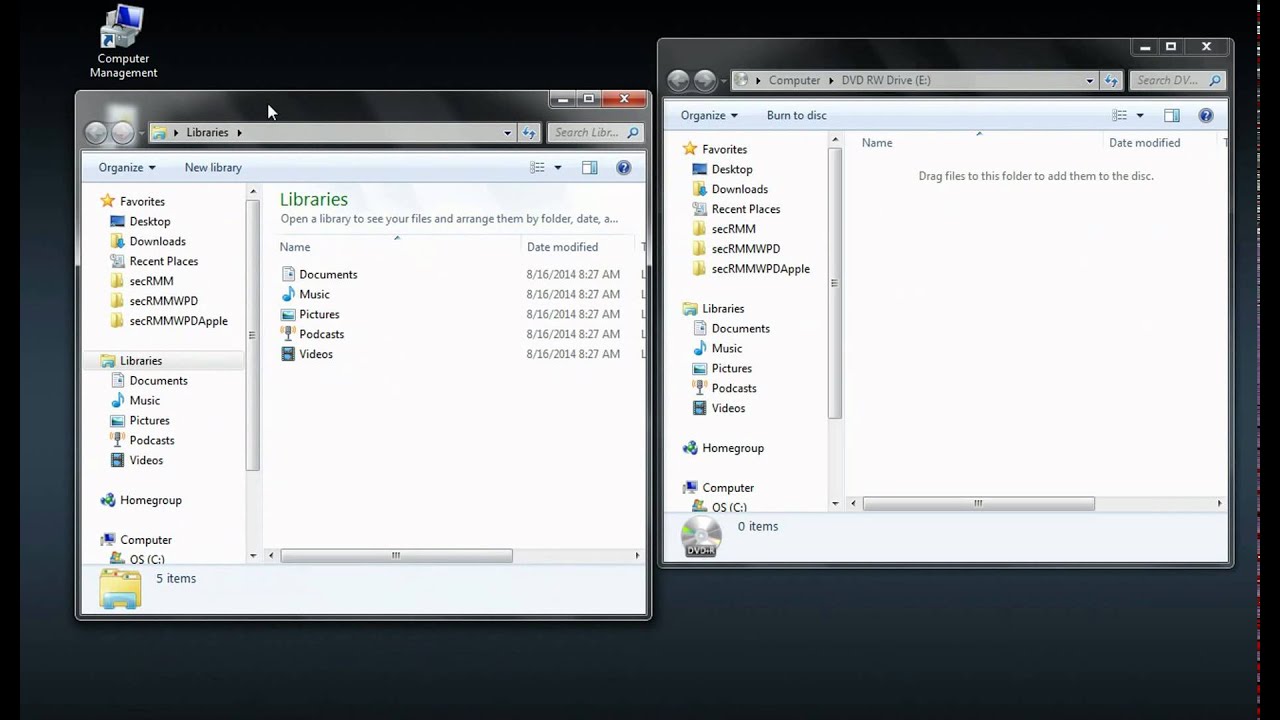Viewport: 1280px width, 720px height.
Task: Refresh the DVD RW Drive window
Action: tap(1112, 80)
